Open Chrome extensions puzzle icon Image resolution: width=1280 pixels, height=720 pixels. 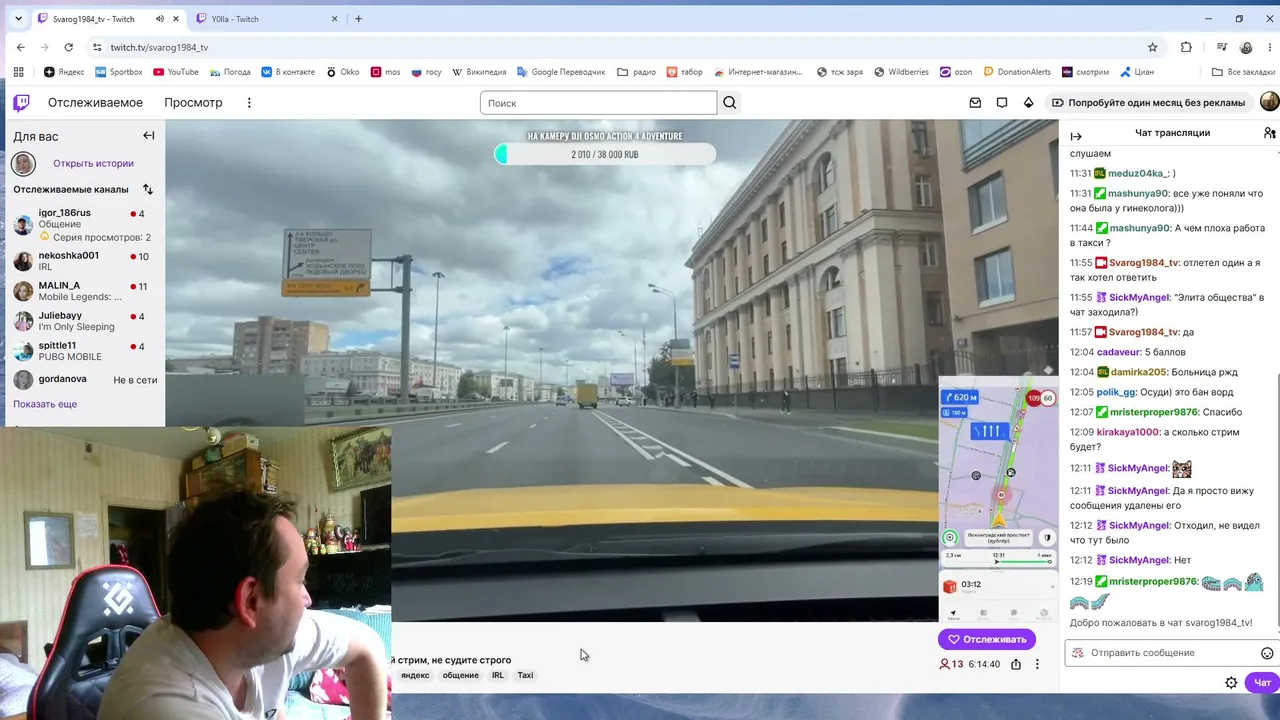(x=1186, y=47)
